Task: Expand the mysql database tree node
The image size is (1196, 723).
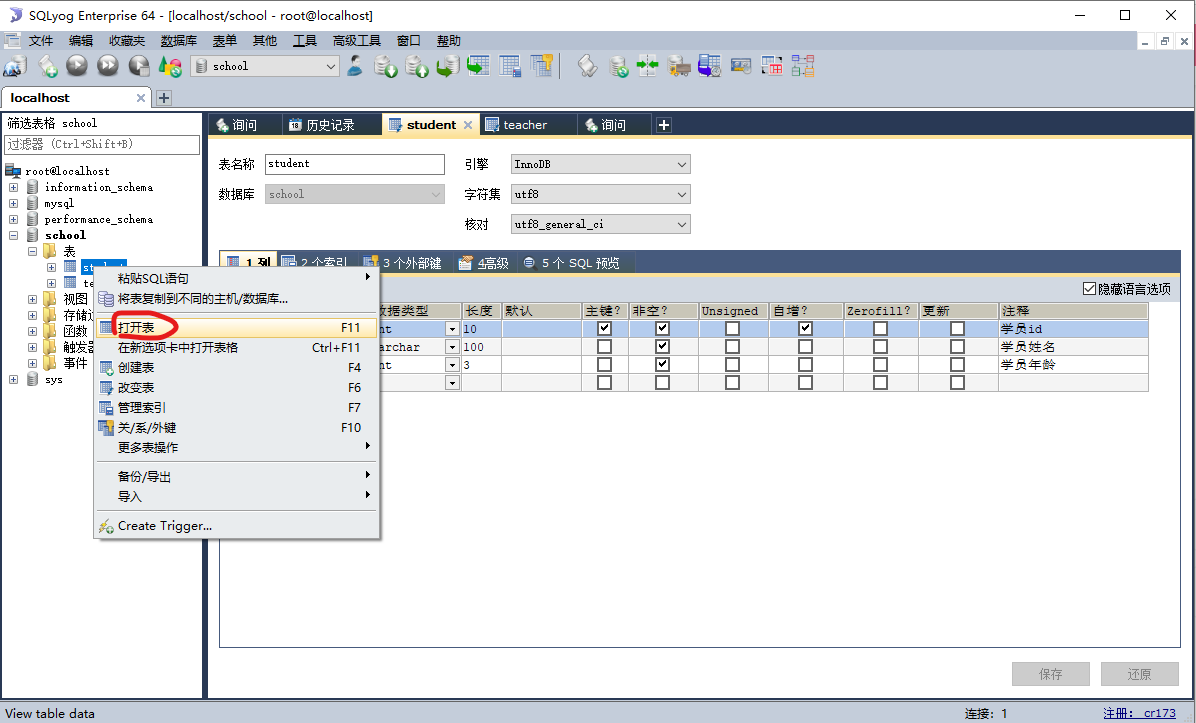Action: [x=13, y=203]
